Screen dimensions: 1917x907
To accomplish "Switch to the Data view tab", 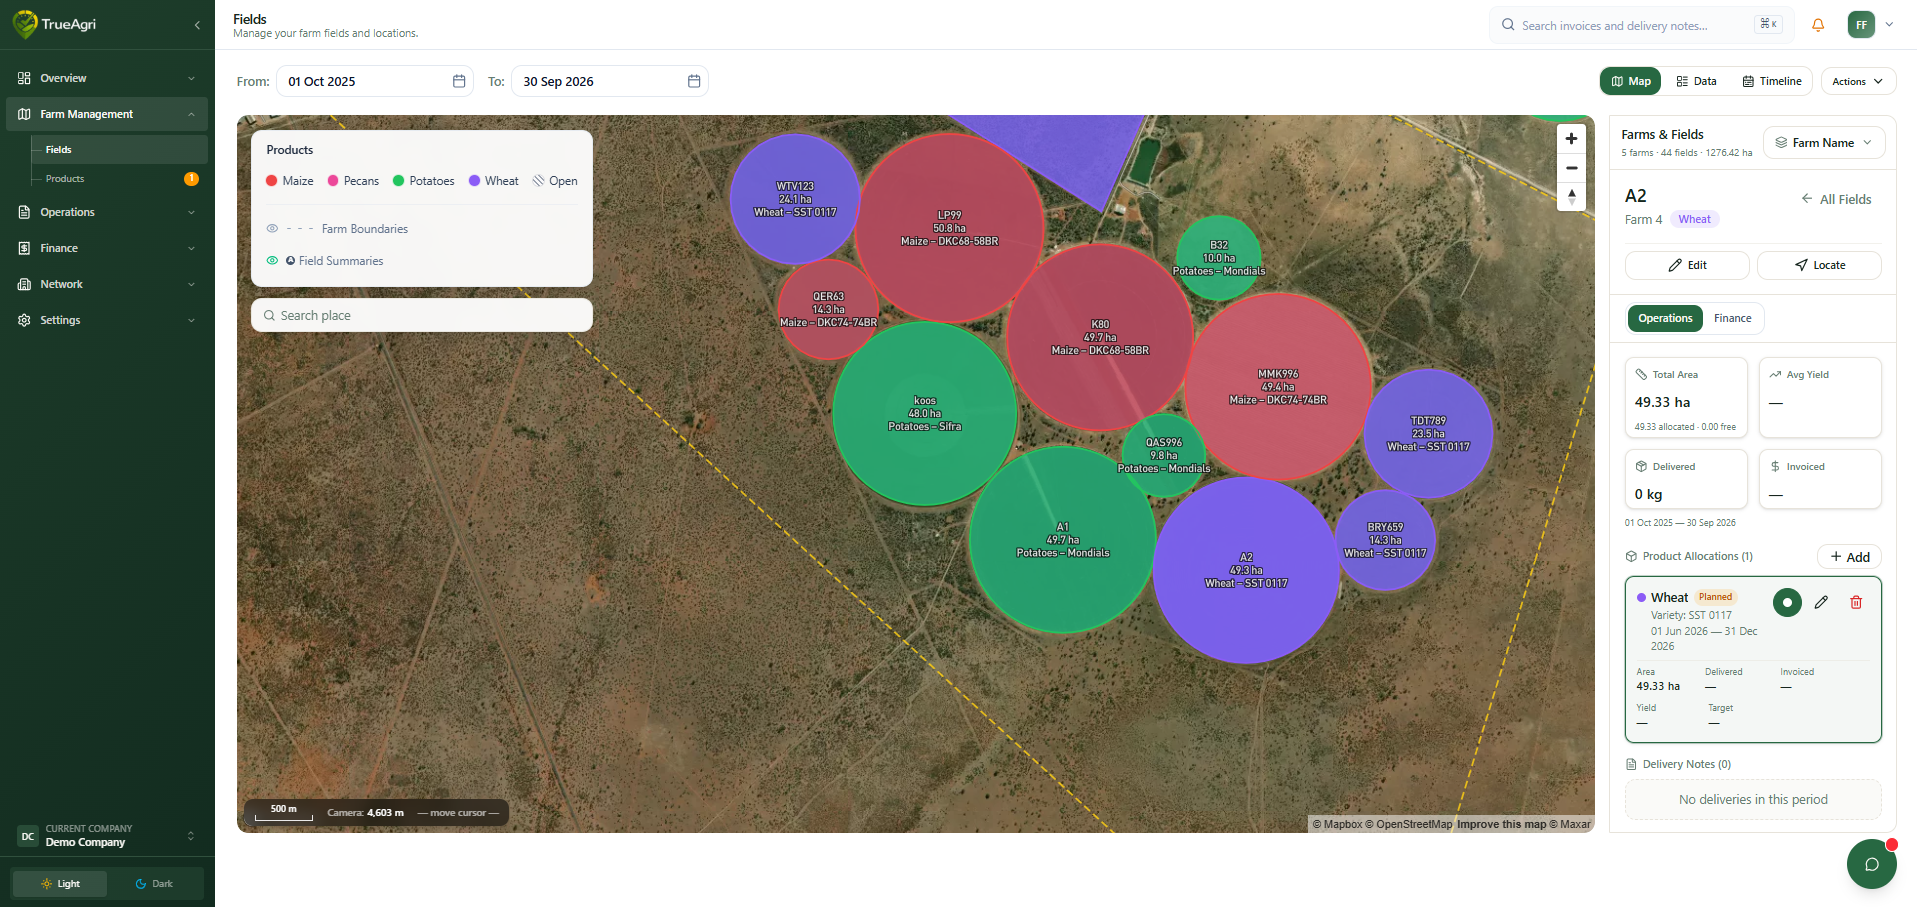I will (1697, 81).
